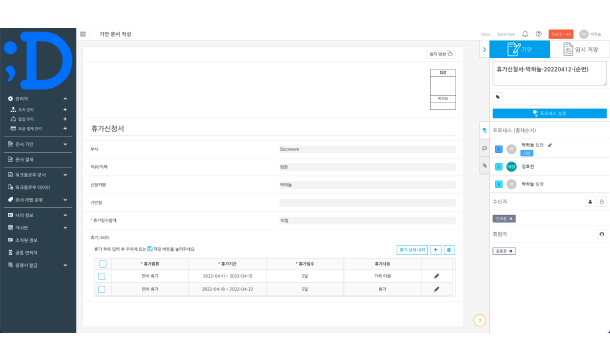610x361 pixels.
Task: Check the 2022-04-11 ~ 2022-04-15 row checkbox
Action: [102, 276]
